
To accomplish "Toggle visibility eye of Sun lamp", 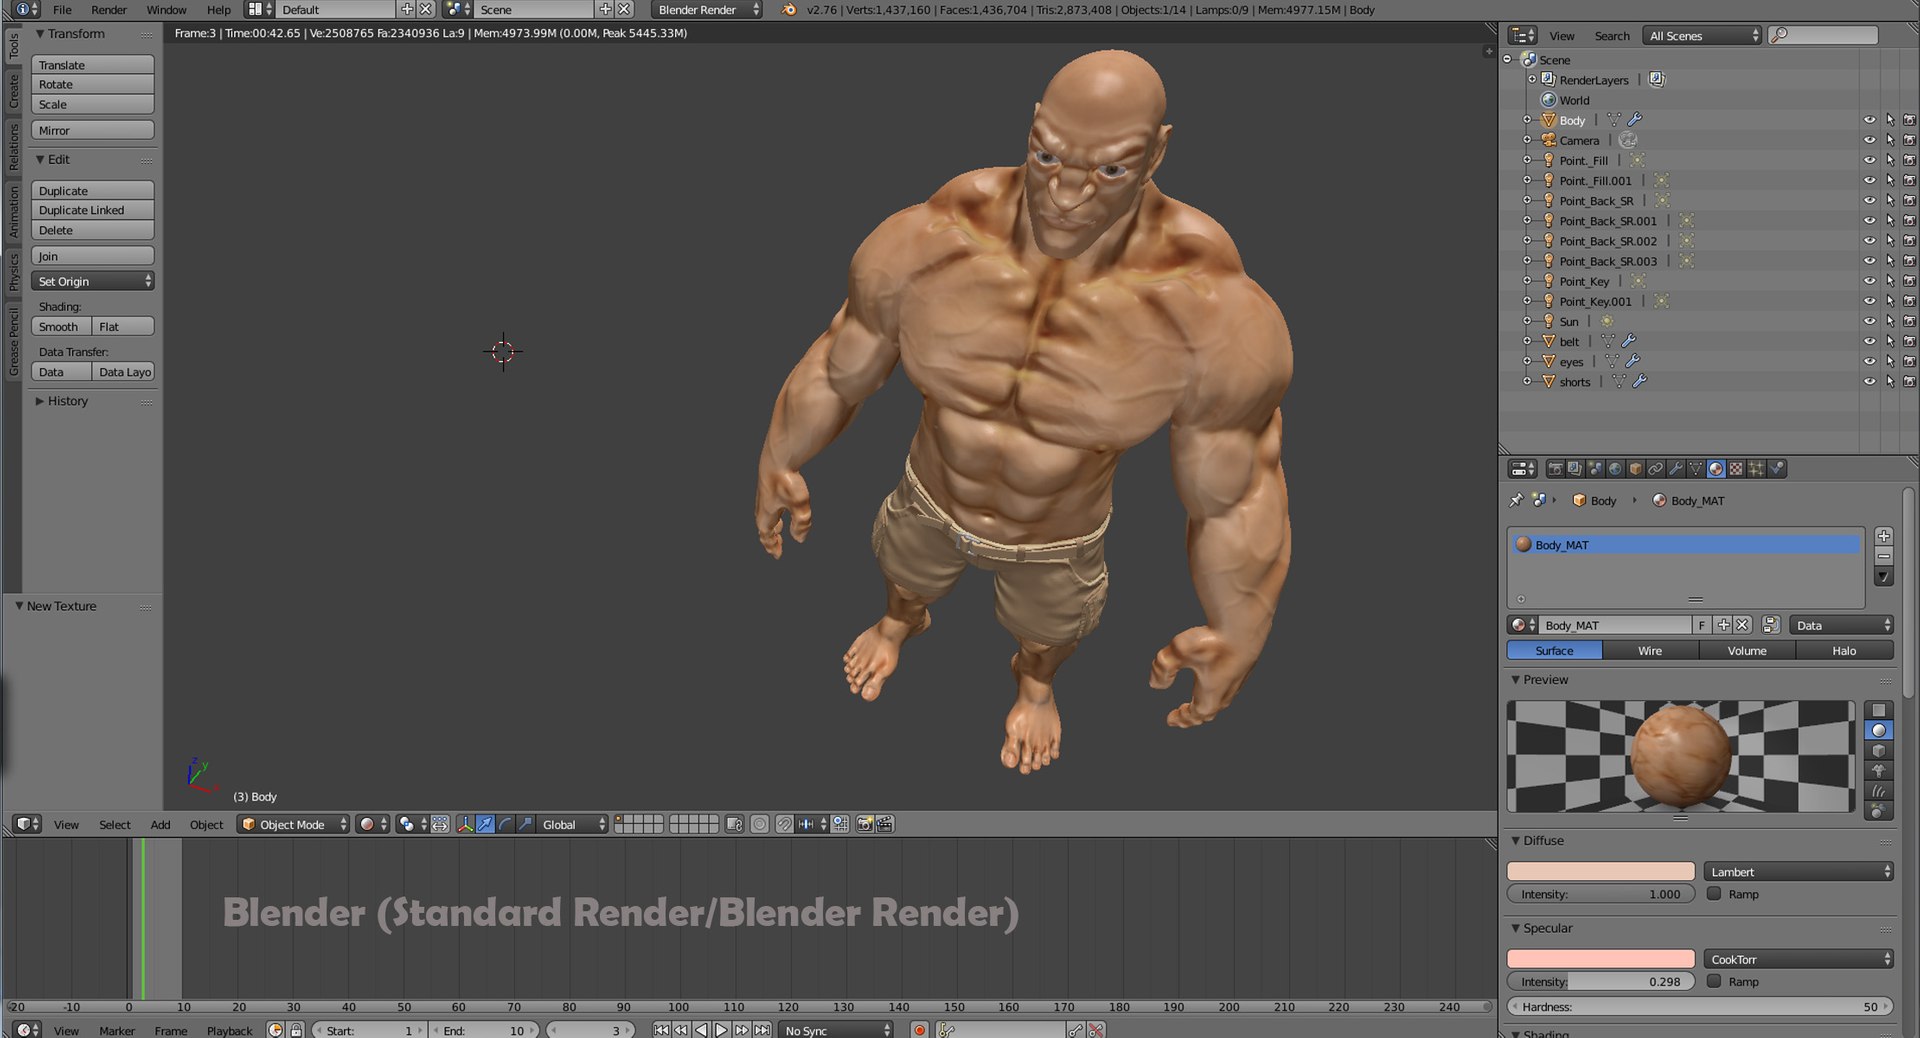I will click(x=1869, y=322).
